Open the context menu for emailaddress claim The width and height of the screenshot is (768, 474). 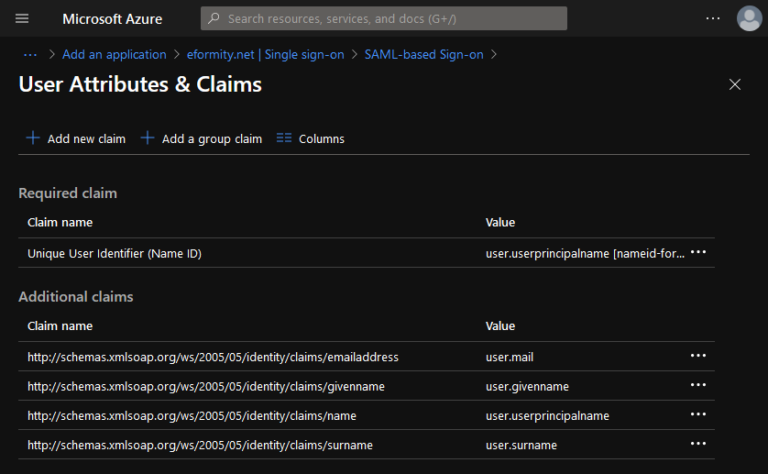pos(698,356)
